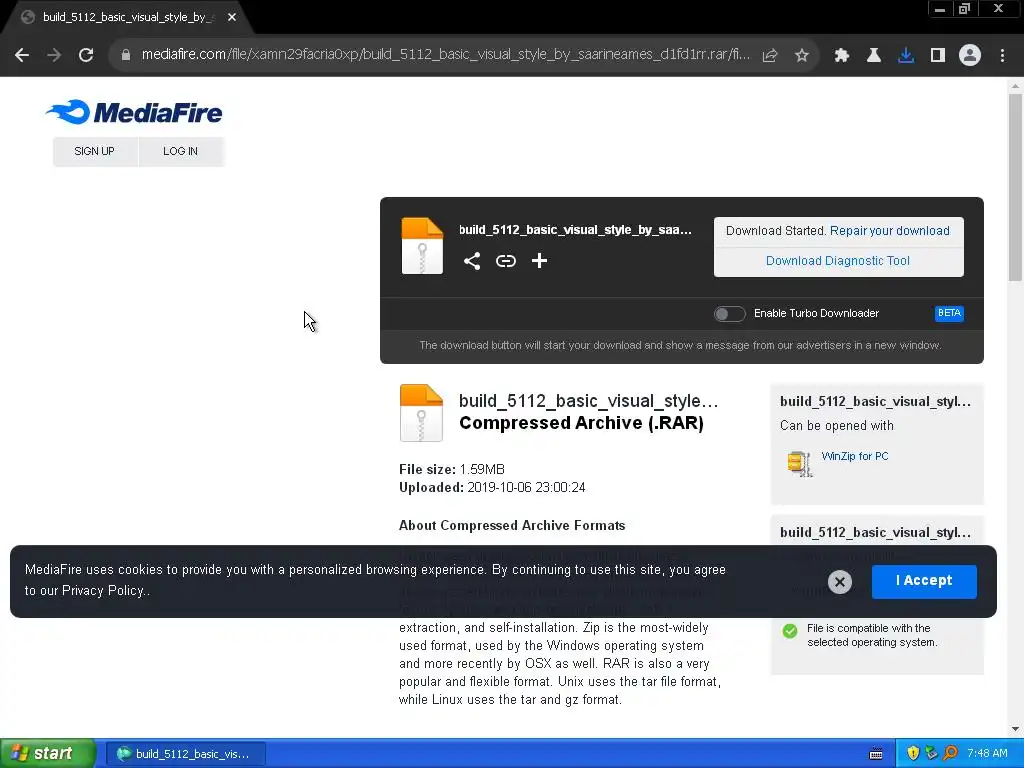The image size is (1024, 768).
Task: Click the WinZip program icon
Action: [x=800, y=464]
